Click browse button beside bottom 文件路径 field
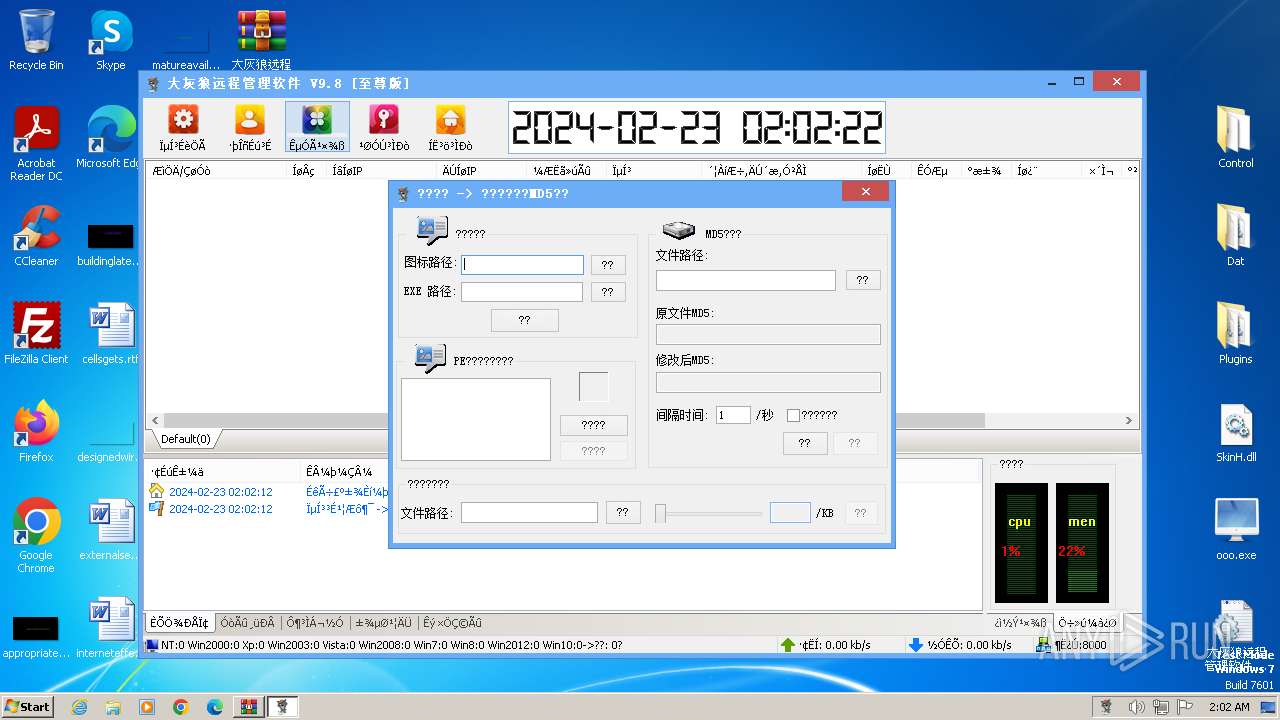This screenshot has height=720, width=1280. click(622, 512)
